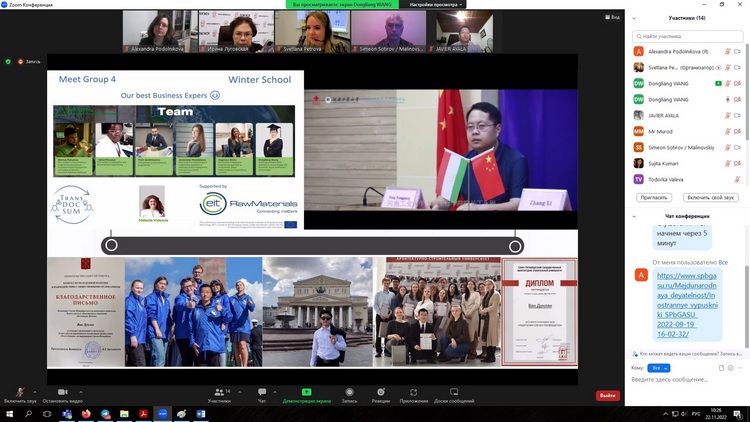Toggle JAVIER AYALA's muted microphone icon
The image size is (750, 422).
(728, 115)
